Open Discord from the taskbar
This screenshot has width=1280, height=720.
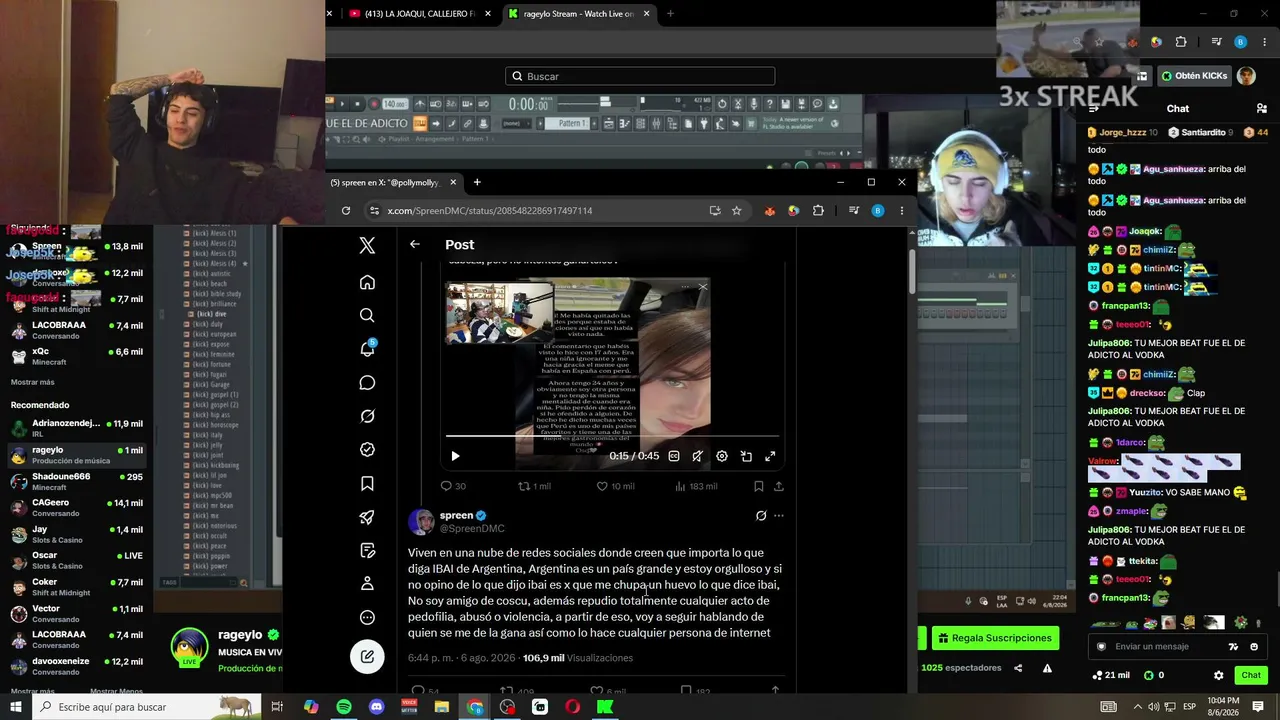point(376,707)
